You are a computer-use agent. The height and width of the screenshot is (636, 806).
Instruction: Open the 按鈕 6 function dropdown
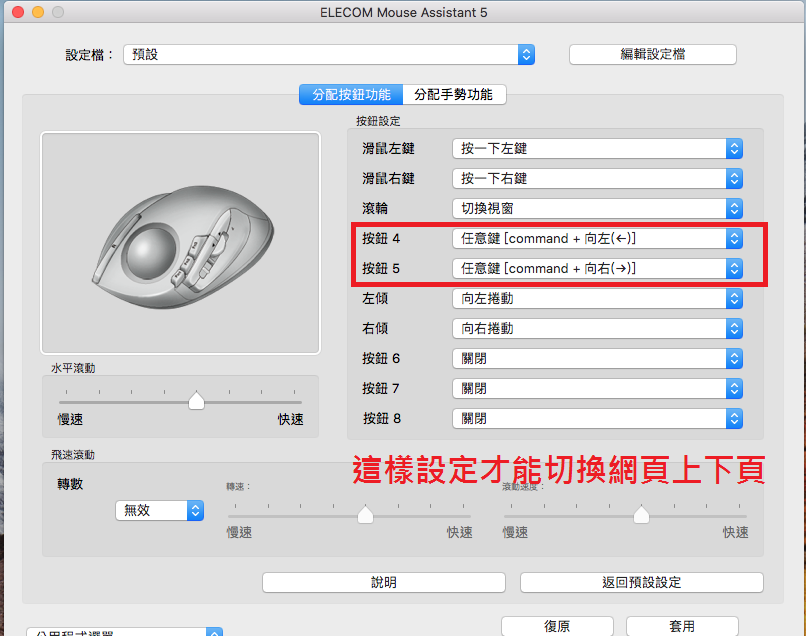(597, 358)
